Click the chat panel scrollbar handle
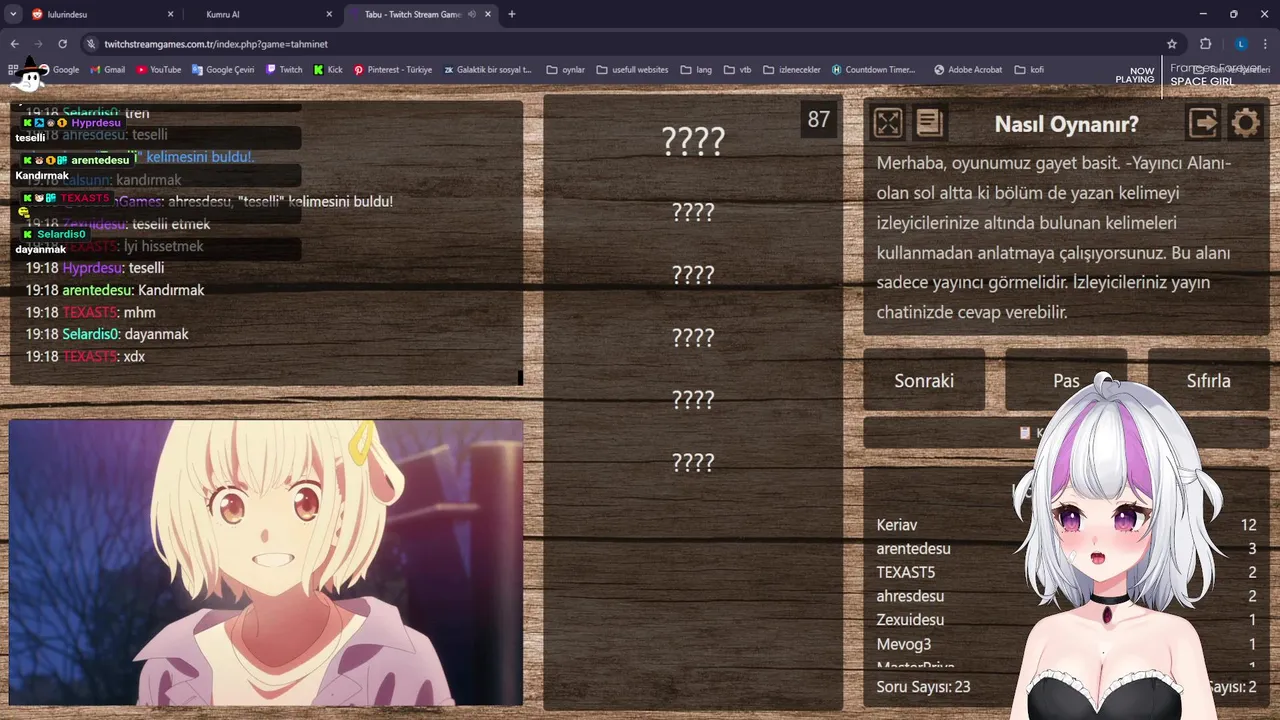Screen dimensions: 1280x720 click(x=520, y=377)
